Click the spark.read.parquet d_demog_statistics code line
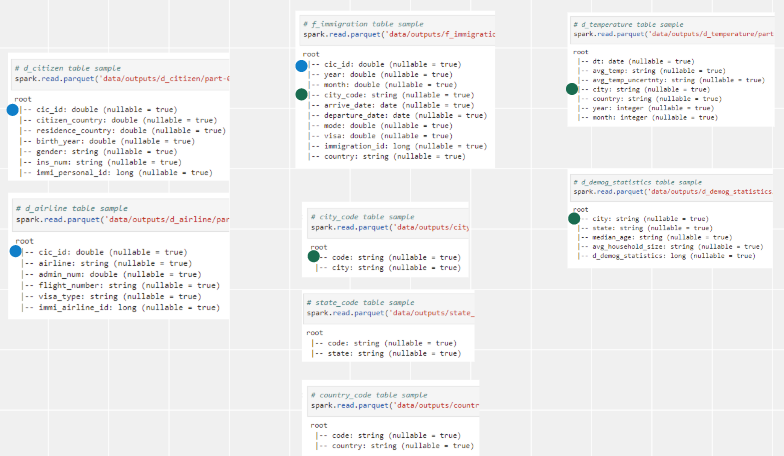Screen dimensions: 784x456 (x=672, y=192)
